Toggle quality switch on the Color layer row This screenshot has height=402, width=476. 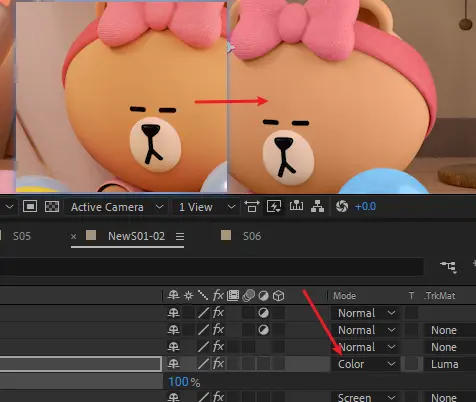tap(203, 364)
